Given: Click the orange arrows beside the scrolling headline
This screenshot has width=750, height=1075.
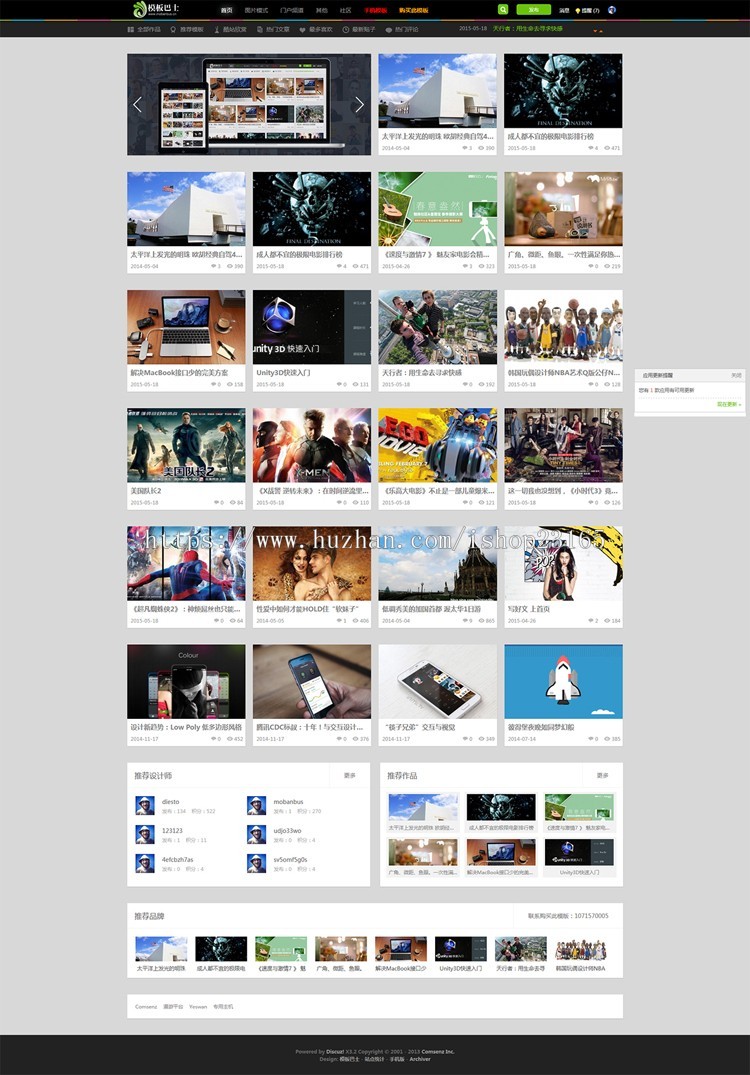Looking at the screenshot, I should click(598, 31).
